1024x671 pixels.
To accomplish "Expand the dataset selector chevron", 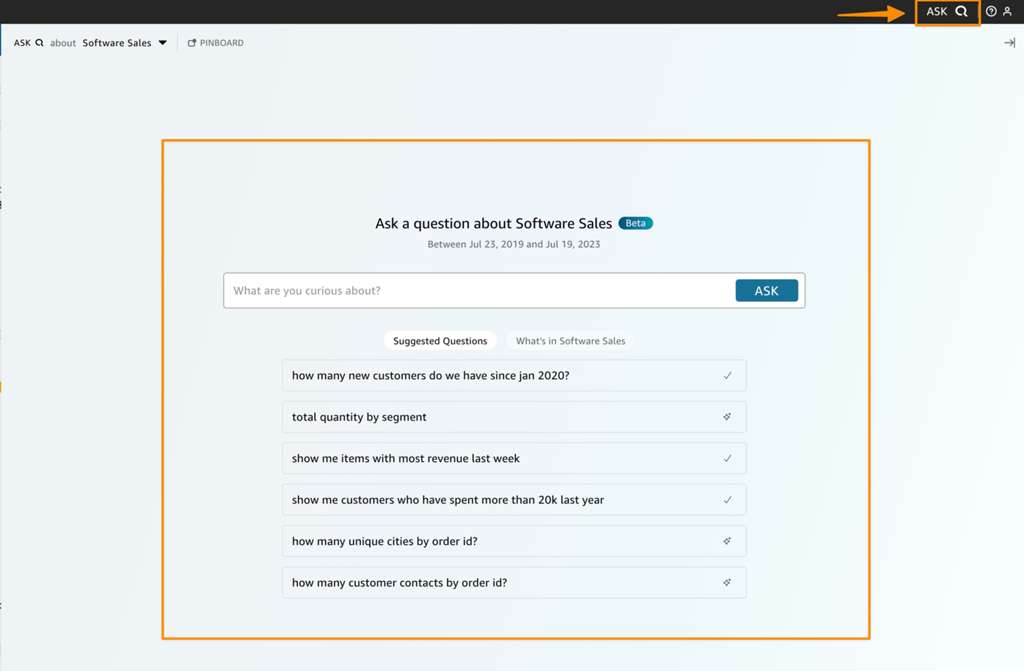I will pyautogui.click(x=163, y=43).
